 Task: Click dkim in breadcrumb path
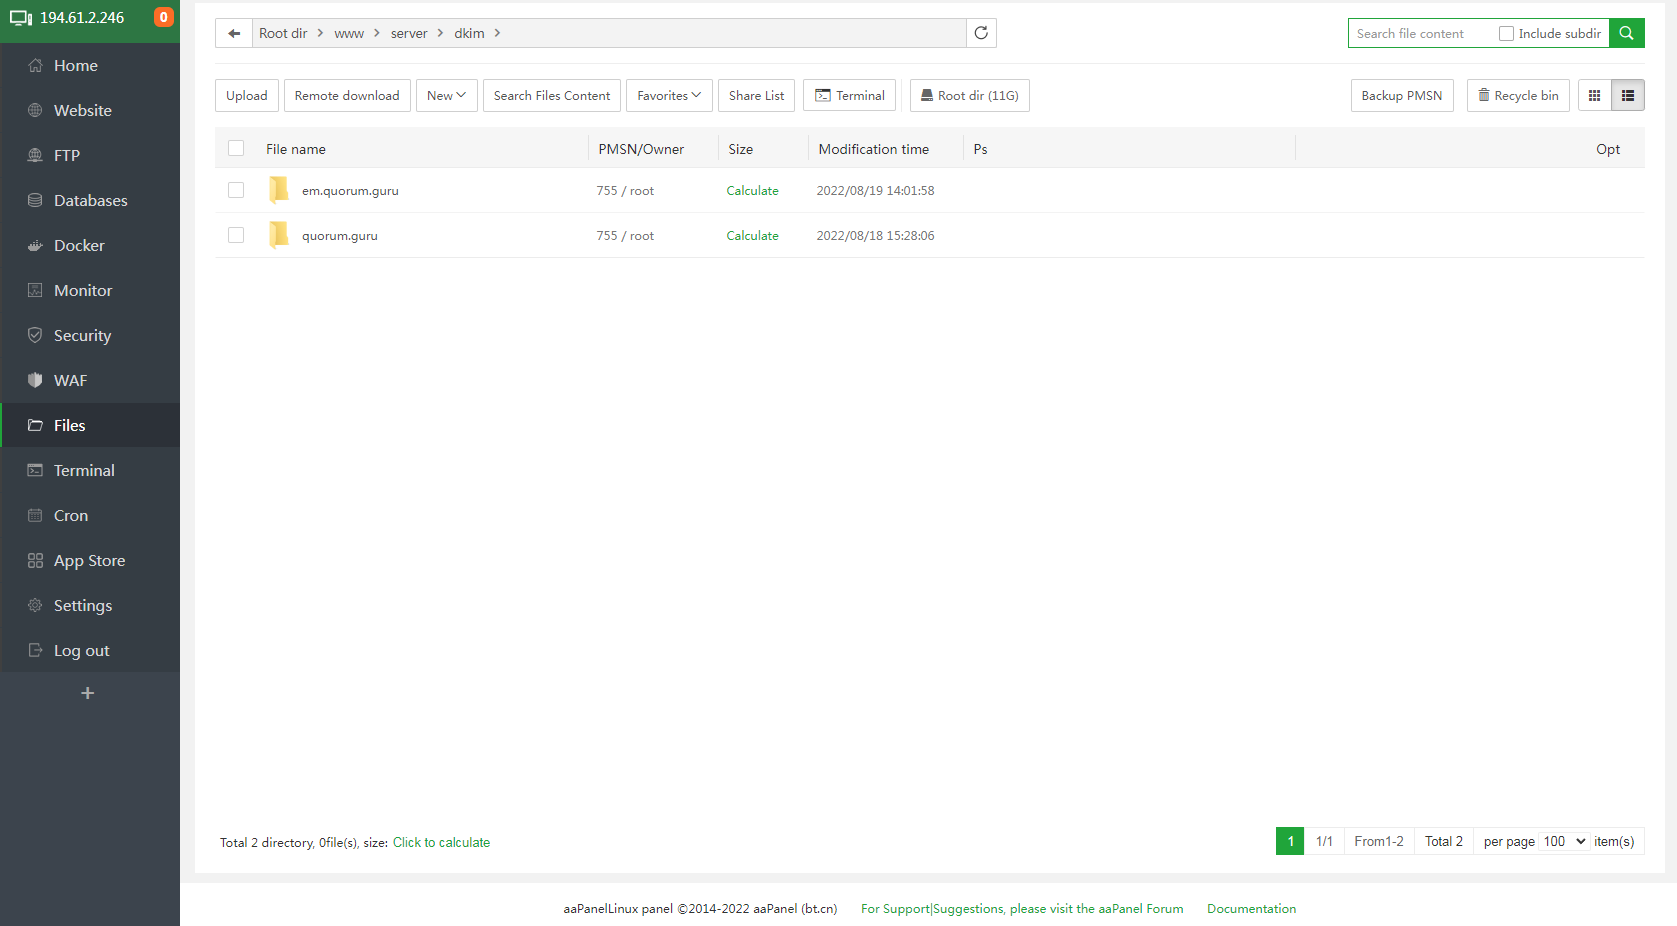click(469, 33)
